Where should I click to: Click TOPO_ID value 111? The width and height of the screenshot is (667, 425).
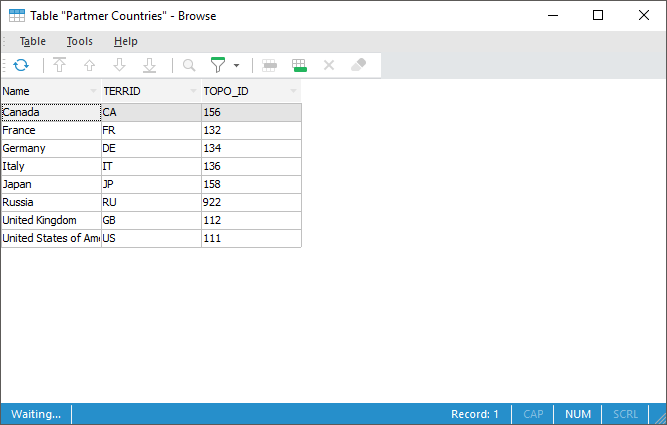pos(251,238)
